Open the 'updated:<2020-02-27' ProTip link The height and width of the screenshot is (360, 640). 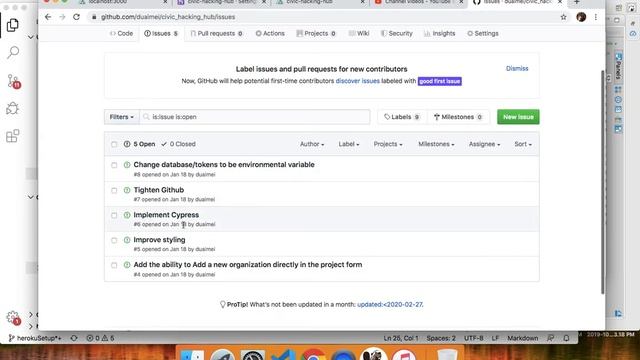[x=390, y=304]
